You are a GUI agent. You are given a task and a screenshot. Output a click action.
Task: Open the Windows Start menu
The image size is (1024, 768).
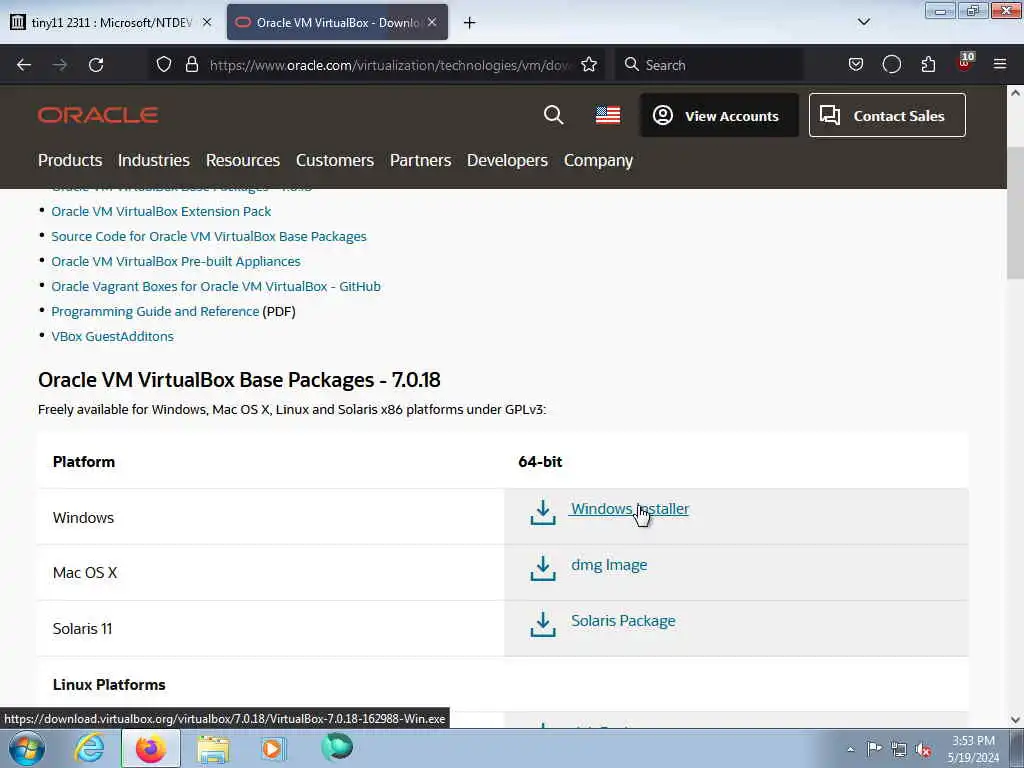[27, 748]
